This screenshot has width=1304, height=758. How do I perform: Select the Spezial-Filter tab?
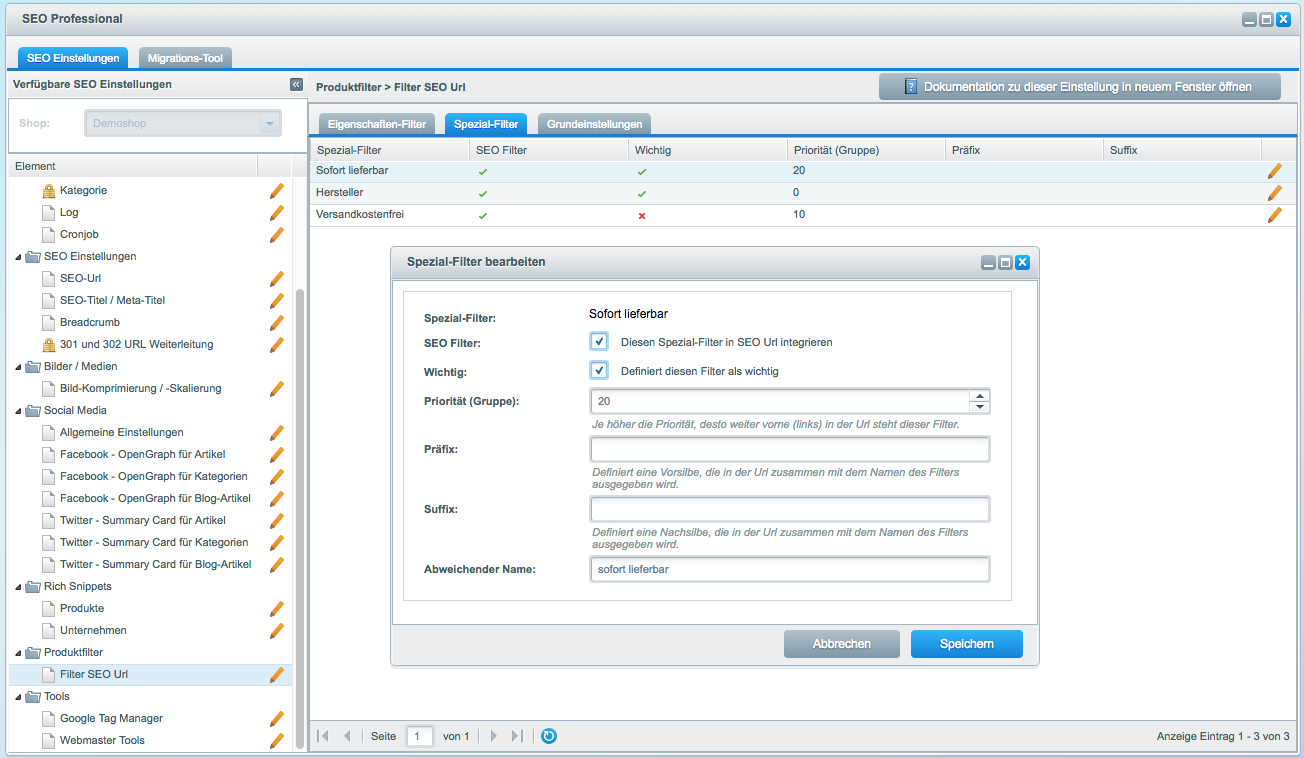pyautogui.click(x=486, y=124)
